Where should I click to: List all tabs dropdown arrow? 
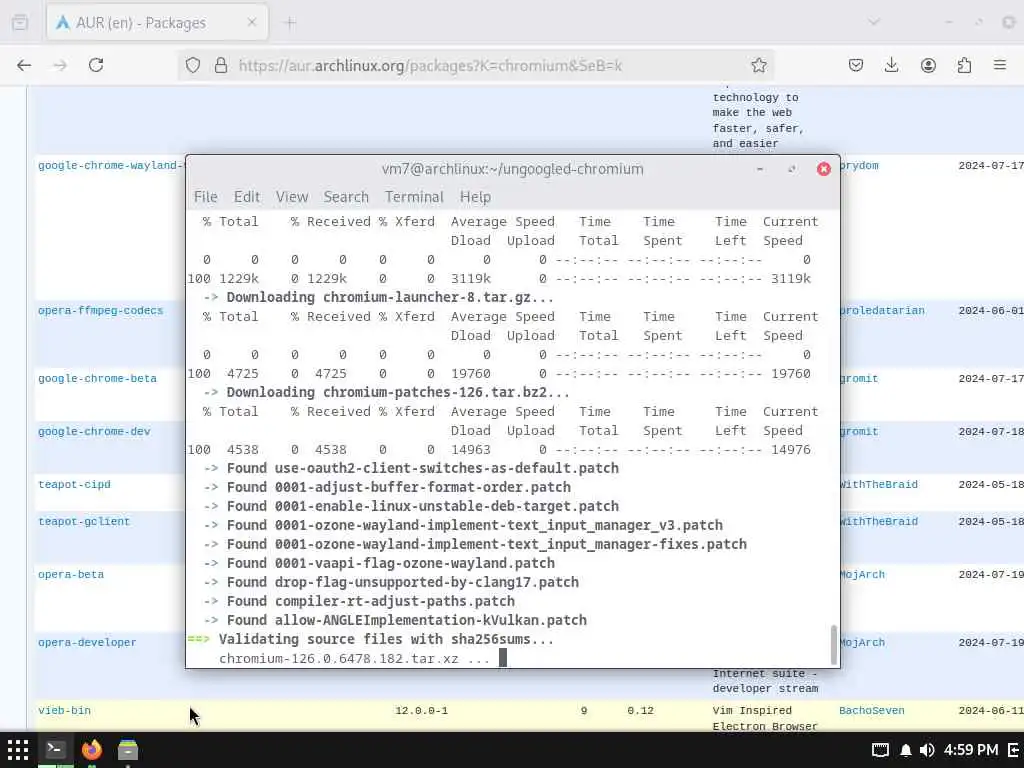874,22
